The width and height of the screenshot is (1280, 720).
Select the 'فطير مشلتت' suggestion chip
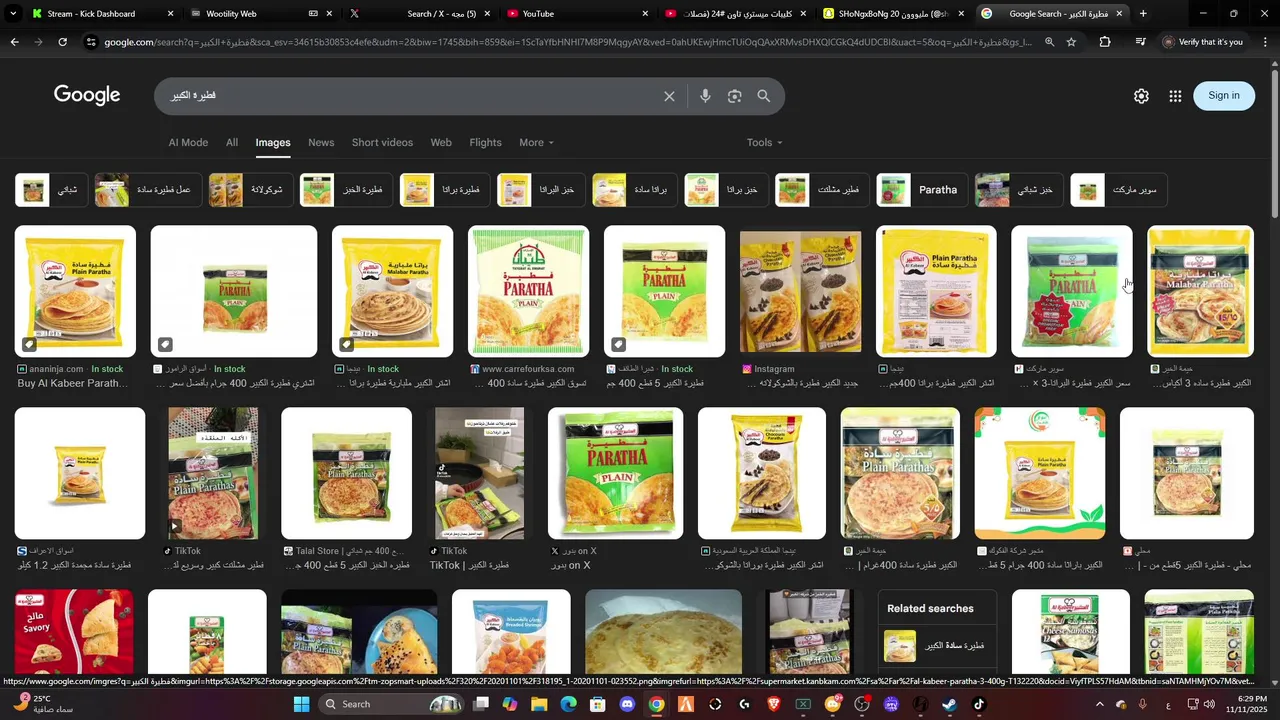(821, 190)
